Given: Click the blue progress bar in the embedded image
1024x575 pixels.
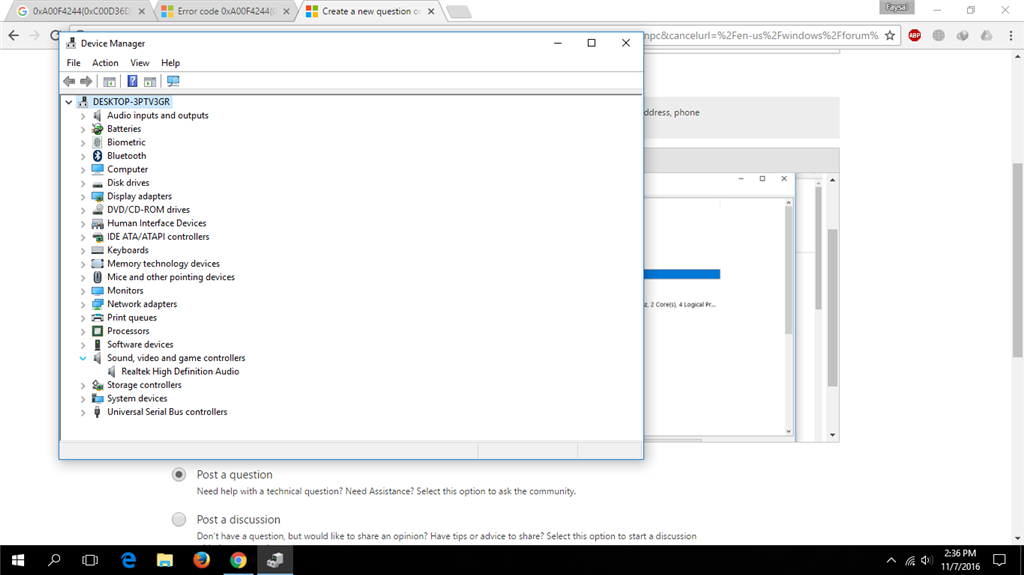Looking at the screenshot, I should click(682, 274).
